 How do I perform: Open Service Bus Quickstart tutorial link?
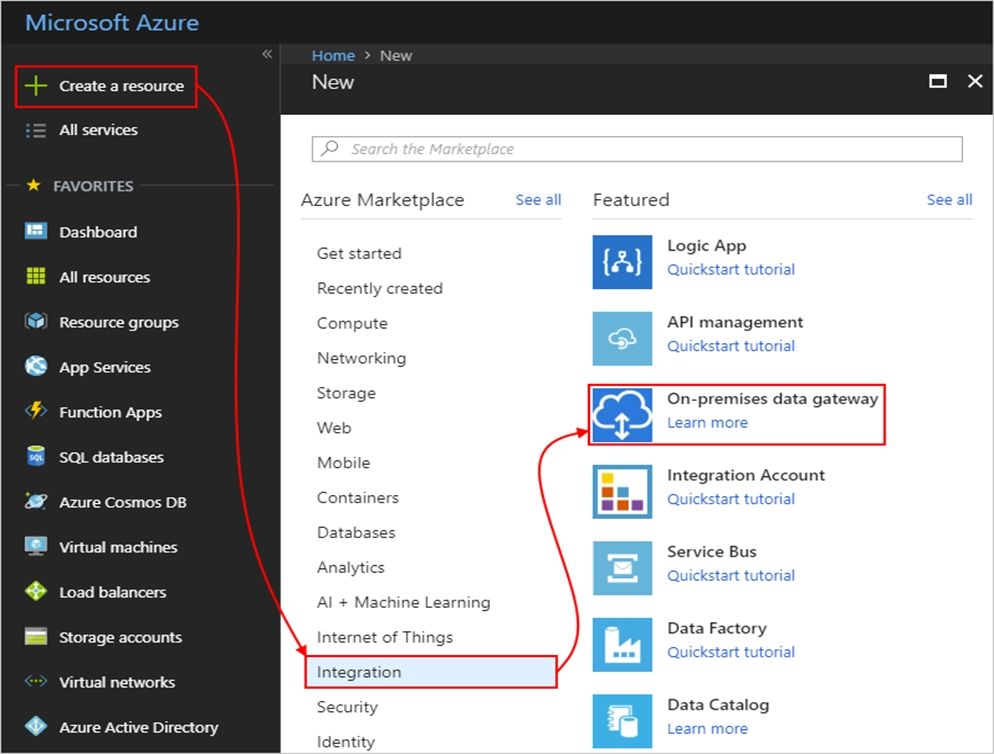731,576
